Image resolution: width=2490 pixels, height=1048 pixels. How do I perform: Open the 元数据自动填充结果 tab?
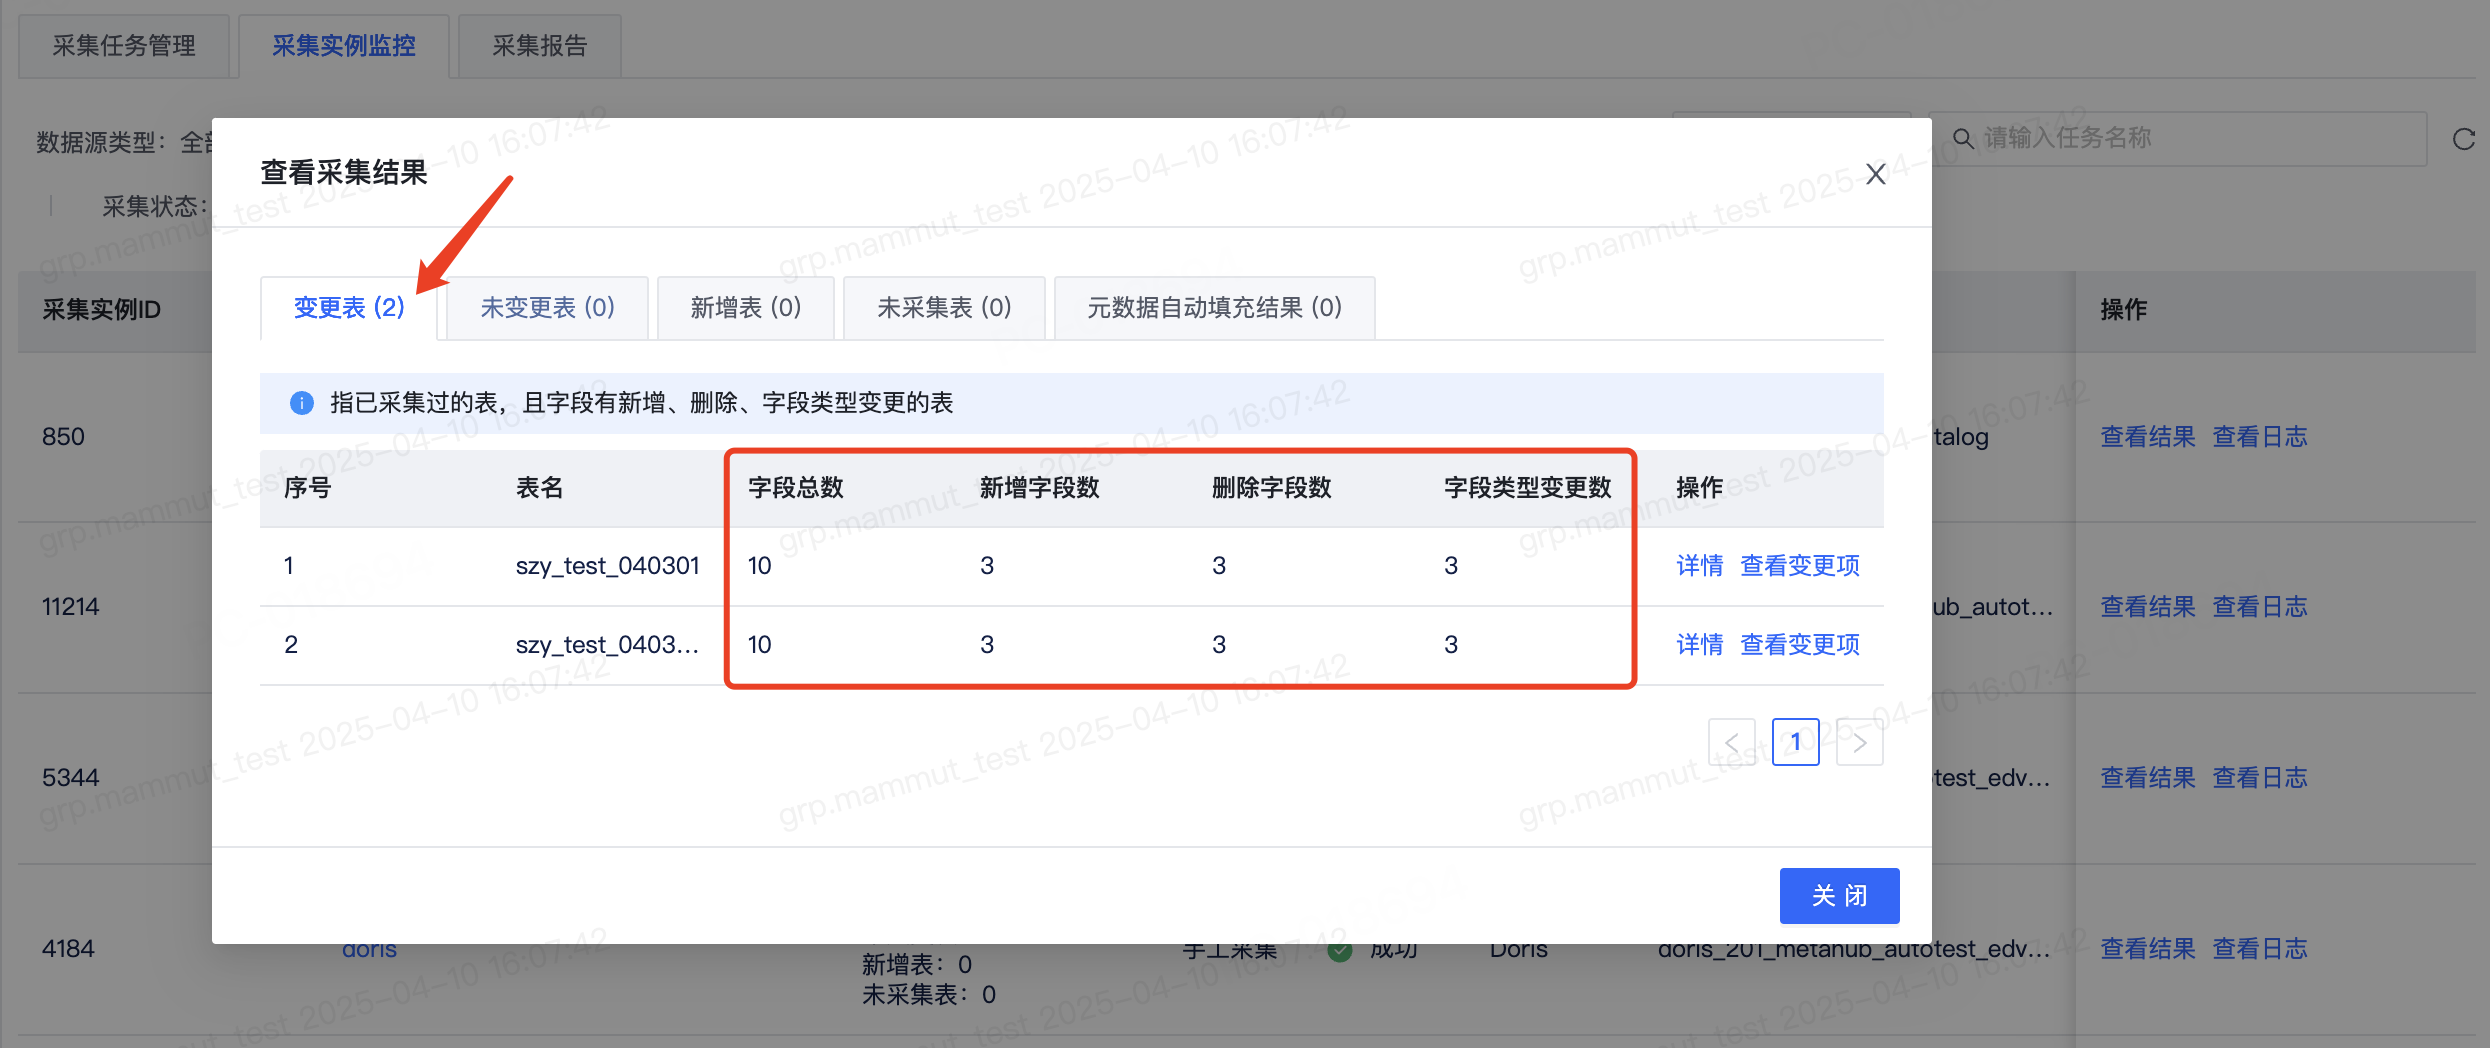click(x=1214, y=307)
